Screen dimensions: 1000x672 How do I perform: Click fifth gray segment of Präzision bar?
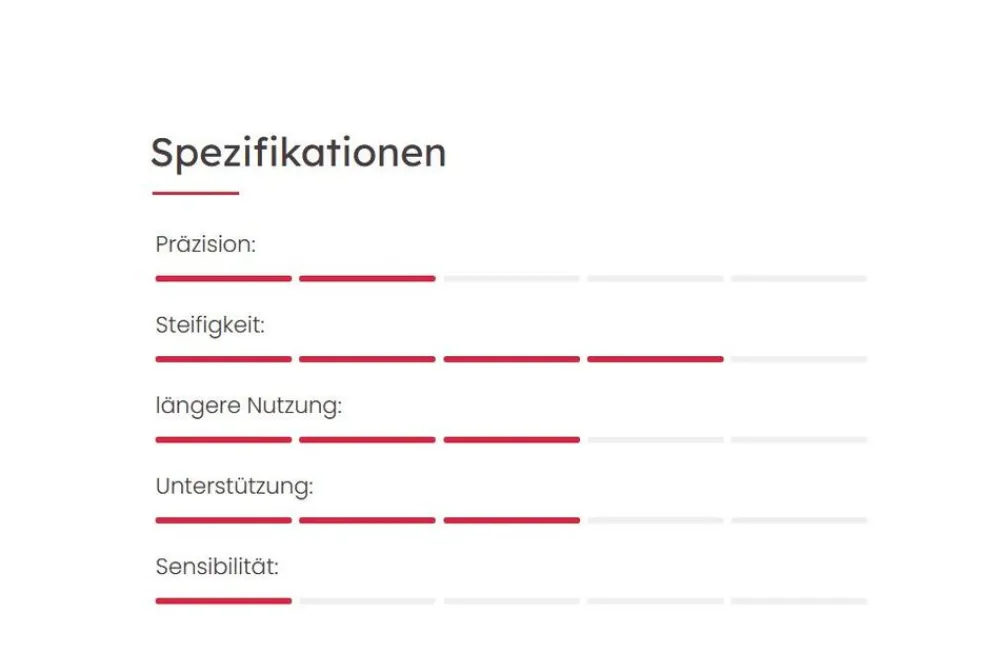pyautogui.click(x=798, y=279)
